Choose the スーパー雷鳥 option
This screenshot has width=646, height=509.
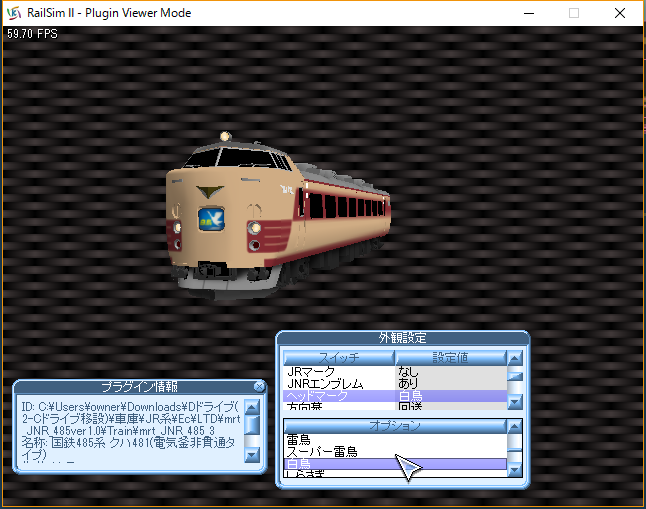click(x=395, y=452)
